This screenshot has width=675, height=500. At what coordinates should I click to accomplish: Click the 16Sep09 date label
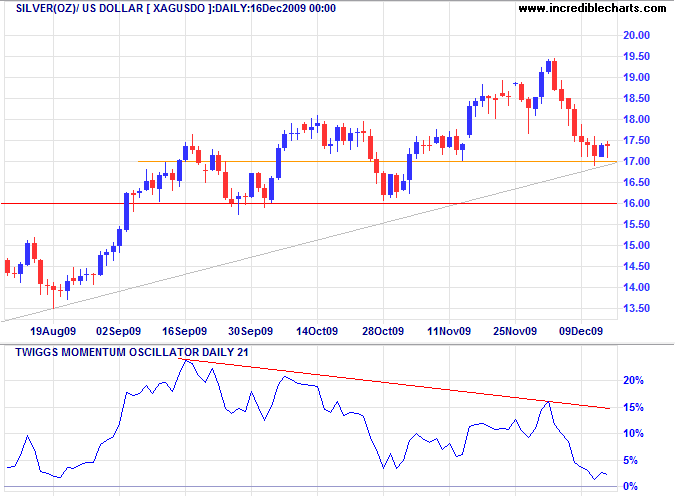[184, 331]
